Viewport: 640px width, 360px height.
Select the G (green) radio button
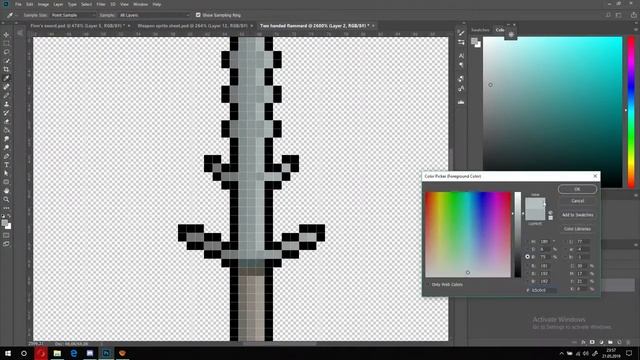[527, 273]
